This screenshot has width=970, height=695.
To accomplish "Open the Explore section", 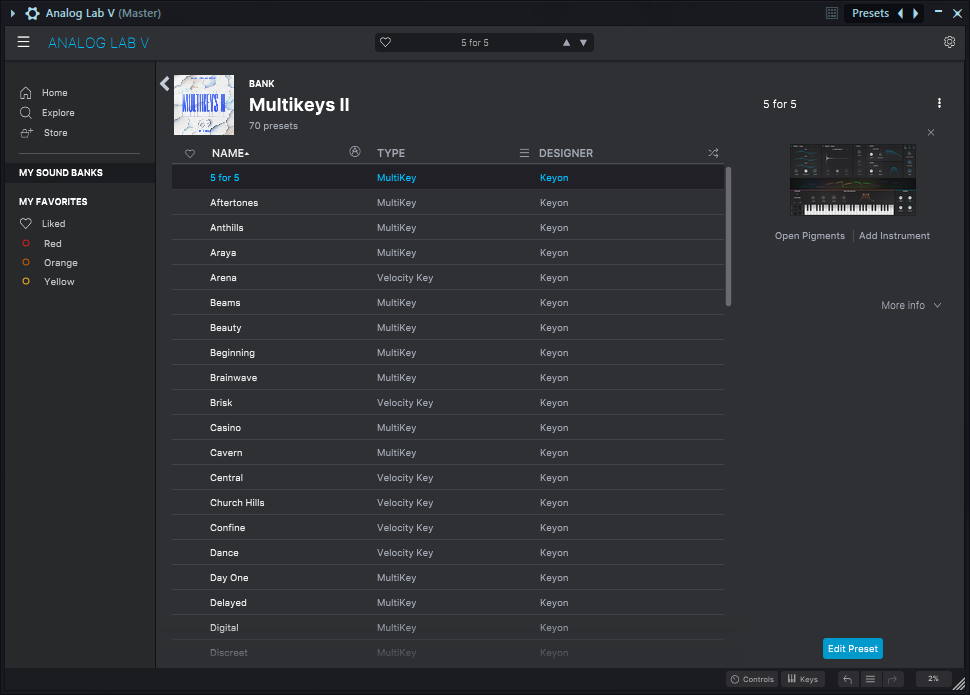I will click(47, 113).
